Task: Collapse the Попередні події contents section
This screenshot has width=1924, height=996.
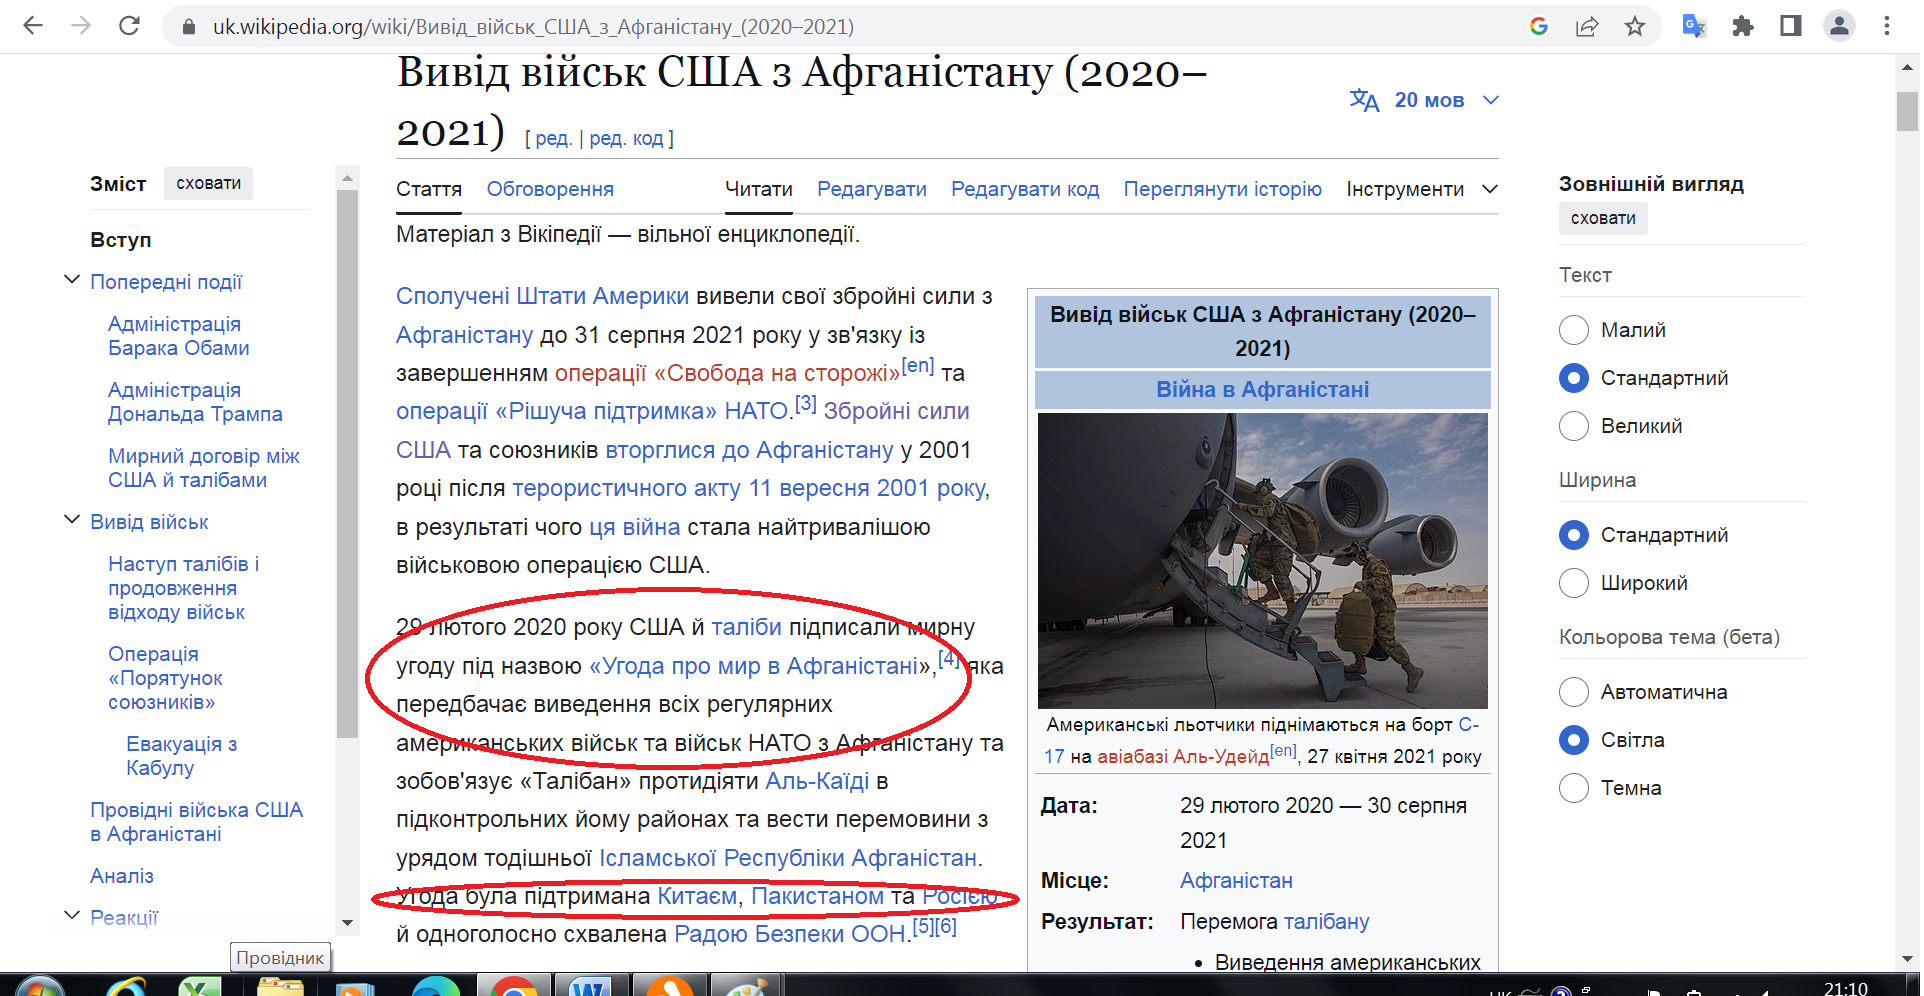Action: point(72,280)
